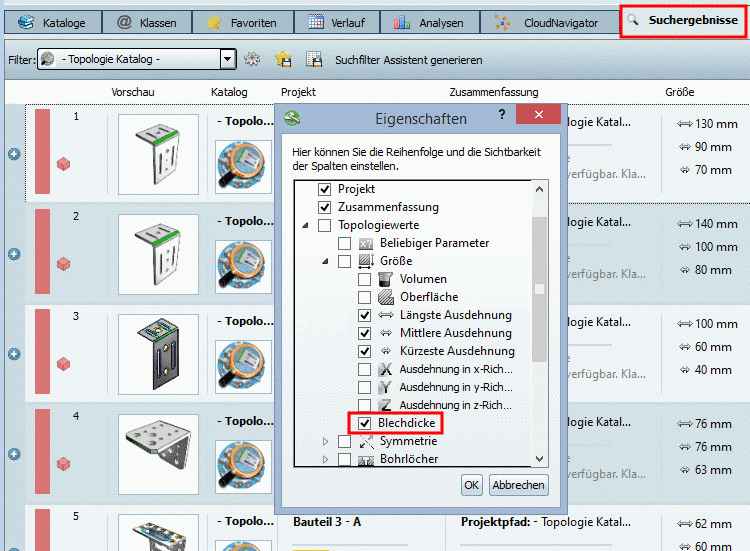Open the Kataloge tab
Screen dimensions: 750x551
(53, 22)
